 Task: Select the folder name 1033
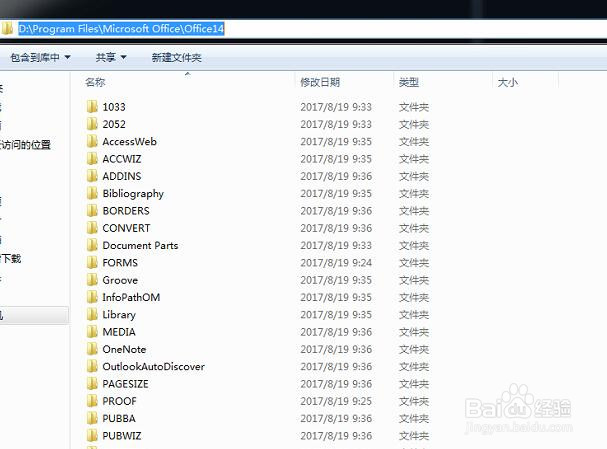(114, 107)
